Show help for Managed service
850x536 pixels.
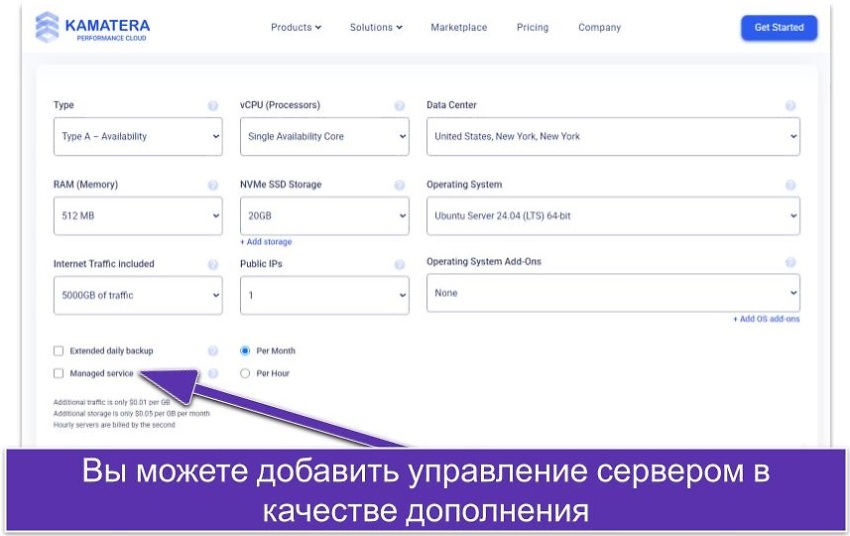(213, 373)
